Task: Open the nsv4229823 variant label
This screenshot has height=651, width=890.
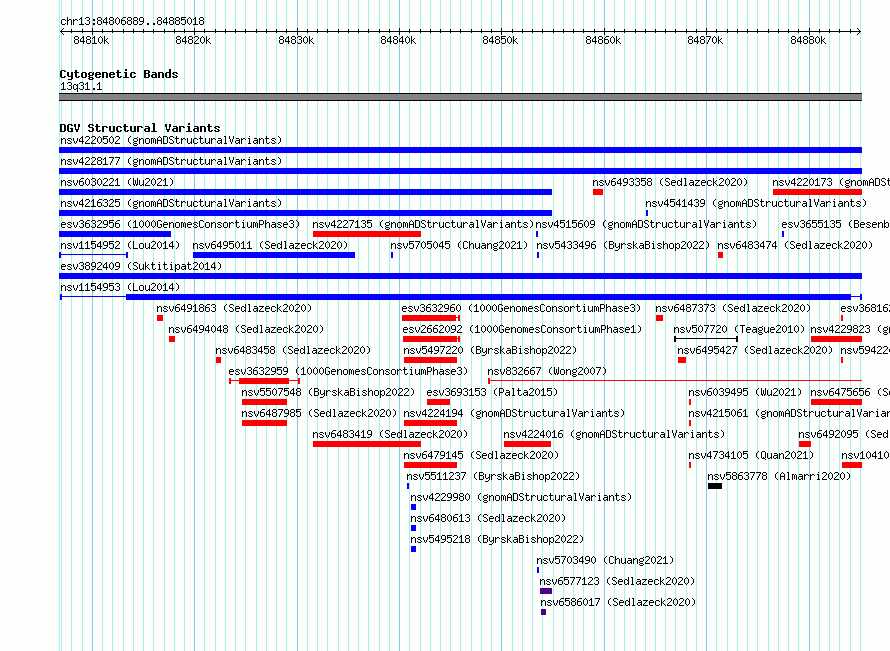Action: 850,329
